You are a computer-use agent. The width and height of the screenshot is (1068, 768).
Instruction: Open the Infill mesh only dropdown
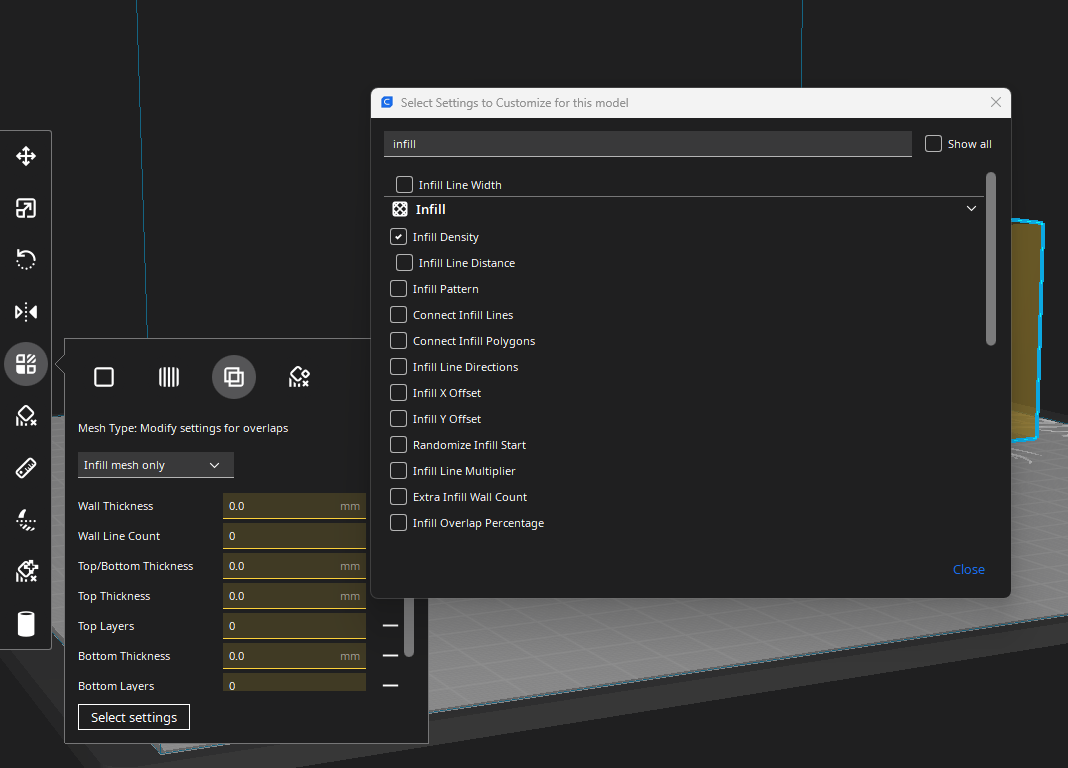click(155, 465)
